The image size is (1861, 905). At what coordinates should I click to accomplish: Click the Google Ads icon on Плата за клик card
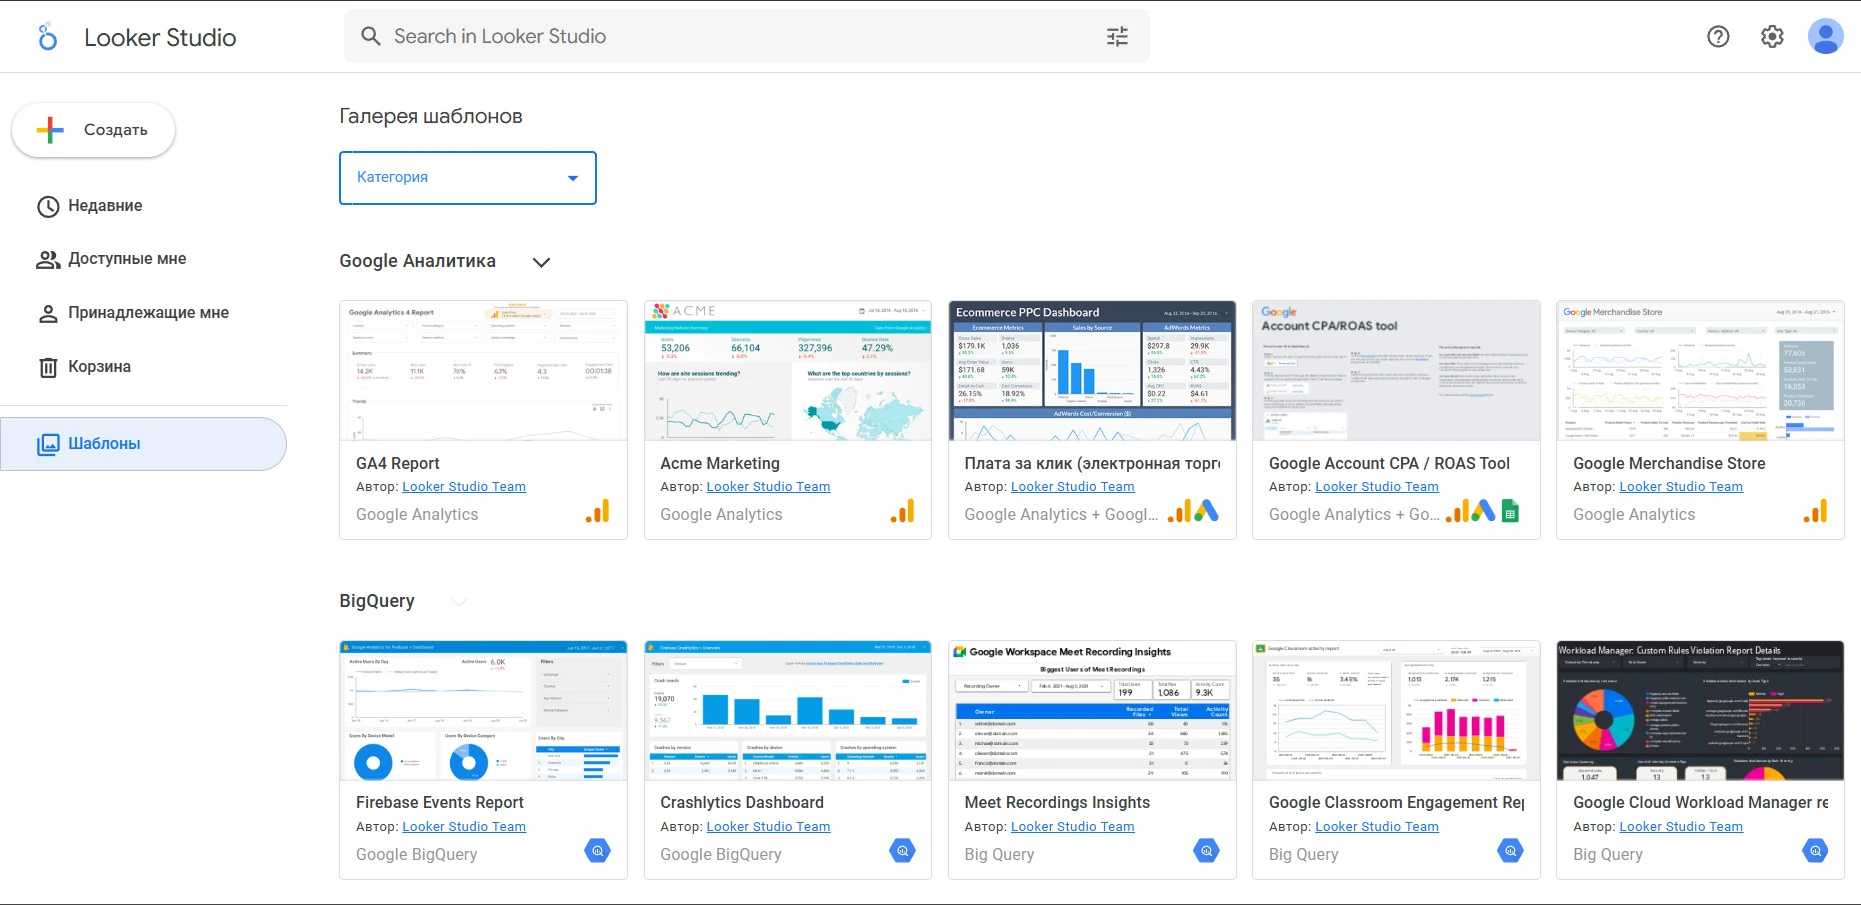[1207, 512]
